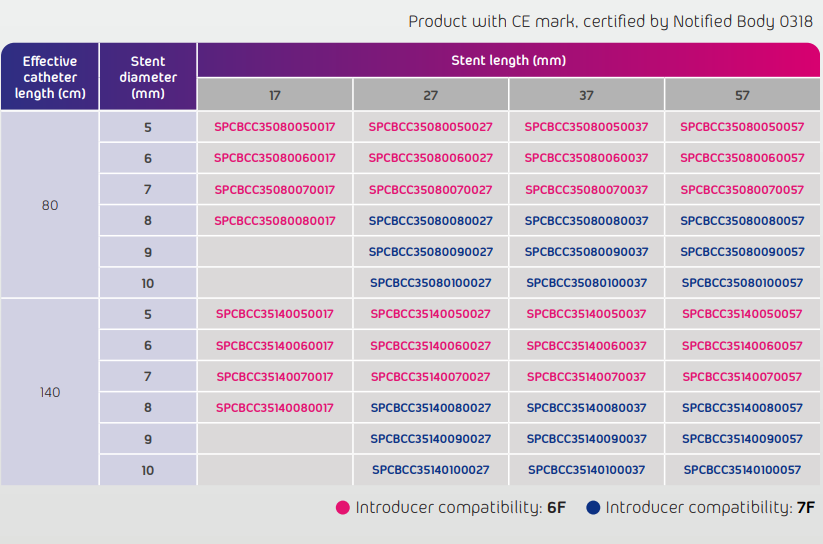Click the CE mark Notified Body 0318 text

coord(610,22)
